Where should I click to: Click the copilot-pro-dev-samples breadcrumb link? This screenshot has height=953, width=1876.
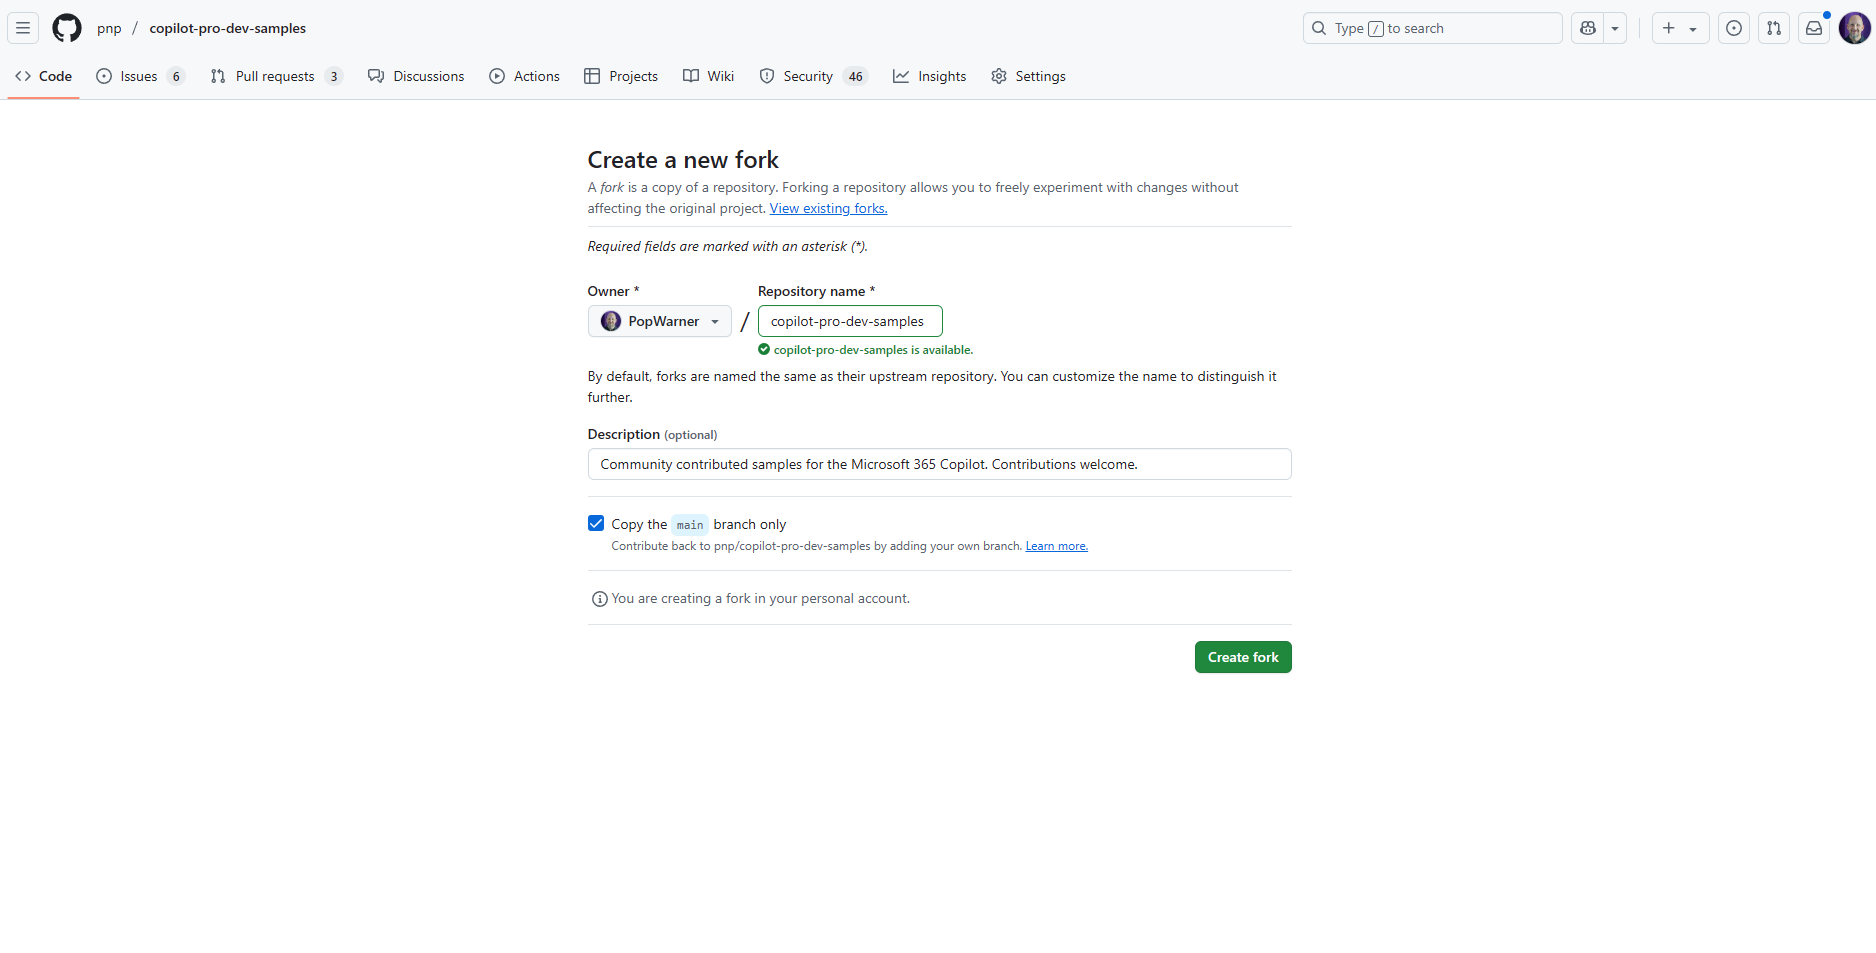click(x=228, y=28)
